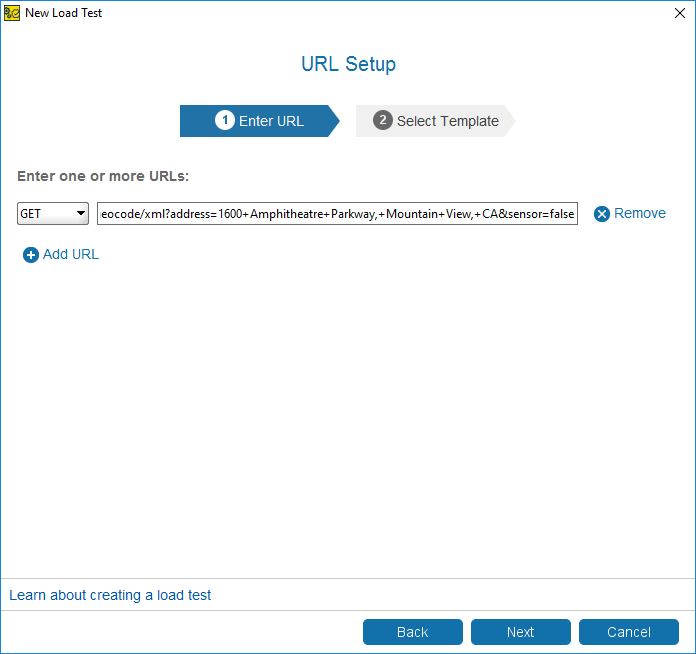The height and width of the screenshot is (654, 696).
Task: Go to the Enter URL step
Action: coord(260,121)
